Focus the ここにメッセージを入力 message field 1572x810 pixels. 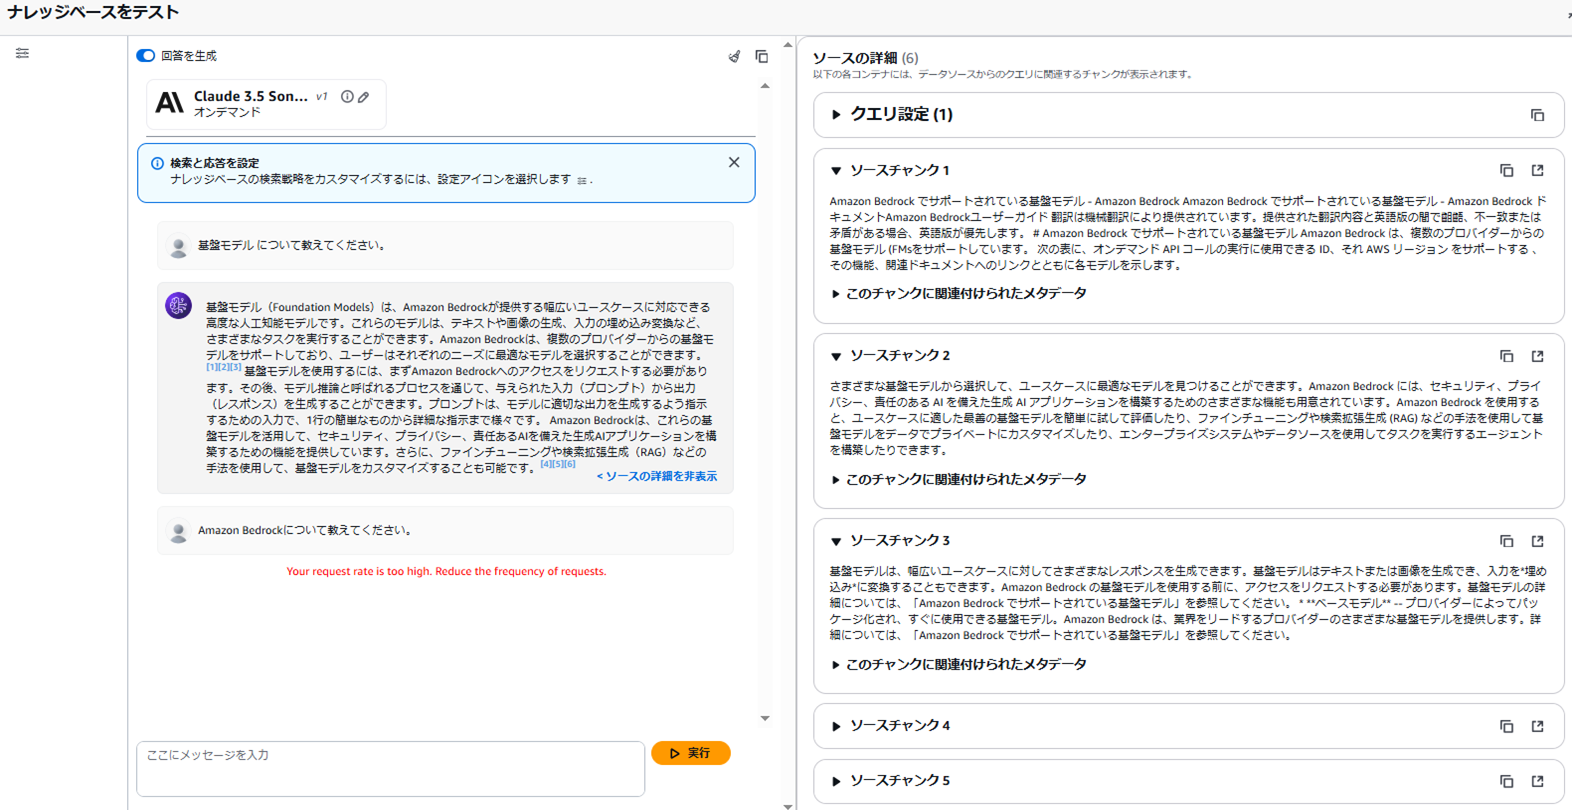tap(390, 768)
